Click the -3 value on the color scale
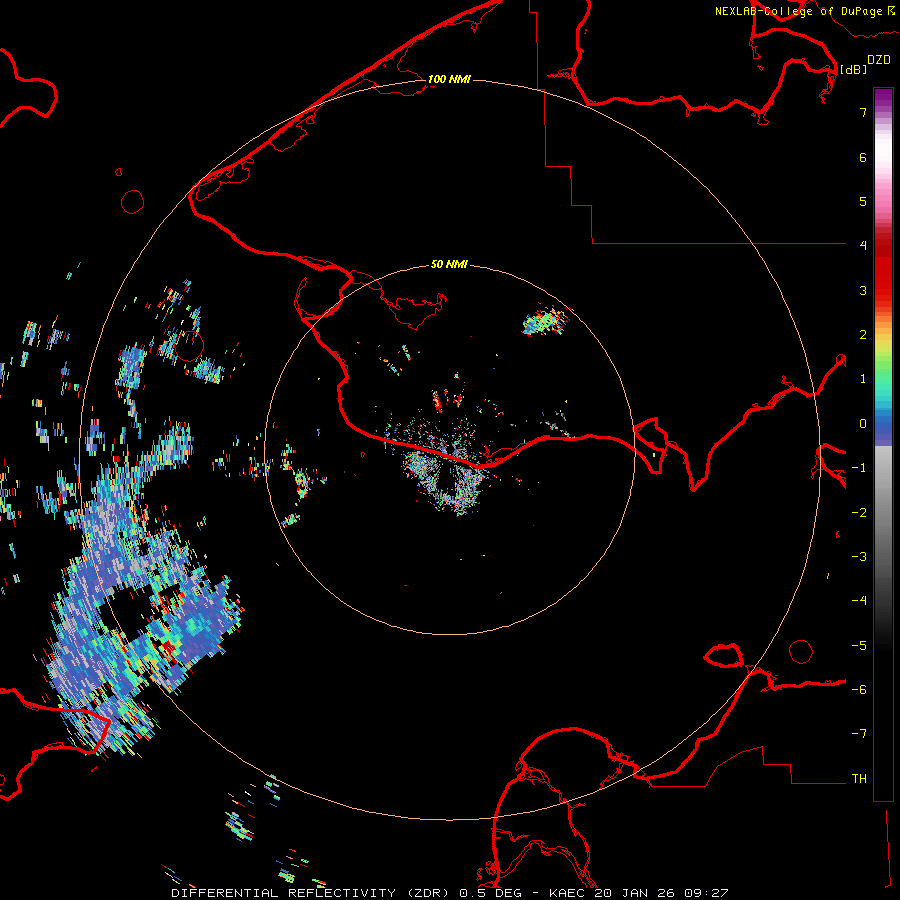The image size is (900, 900). [x=859, y=557]
